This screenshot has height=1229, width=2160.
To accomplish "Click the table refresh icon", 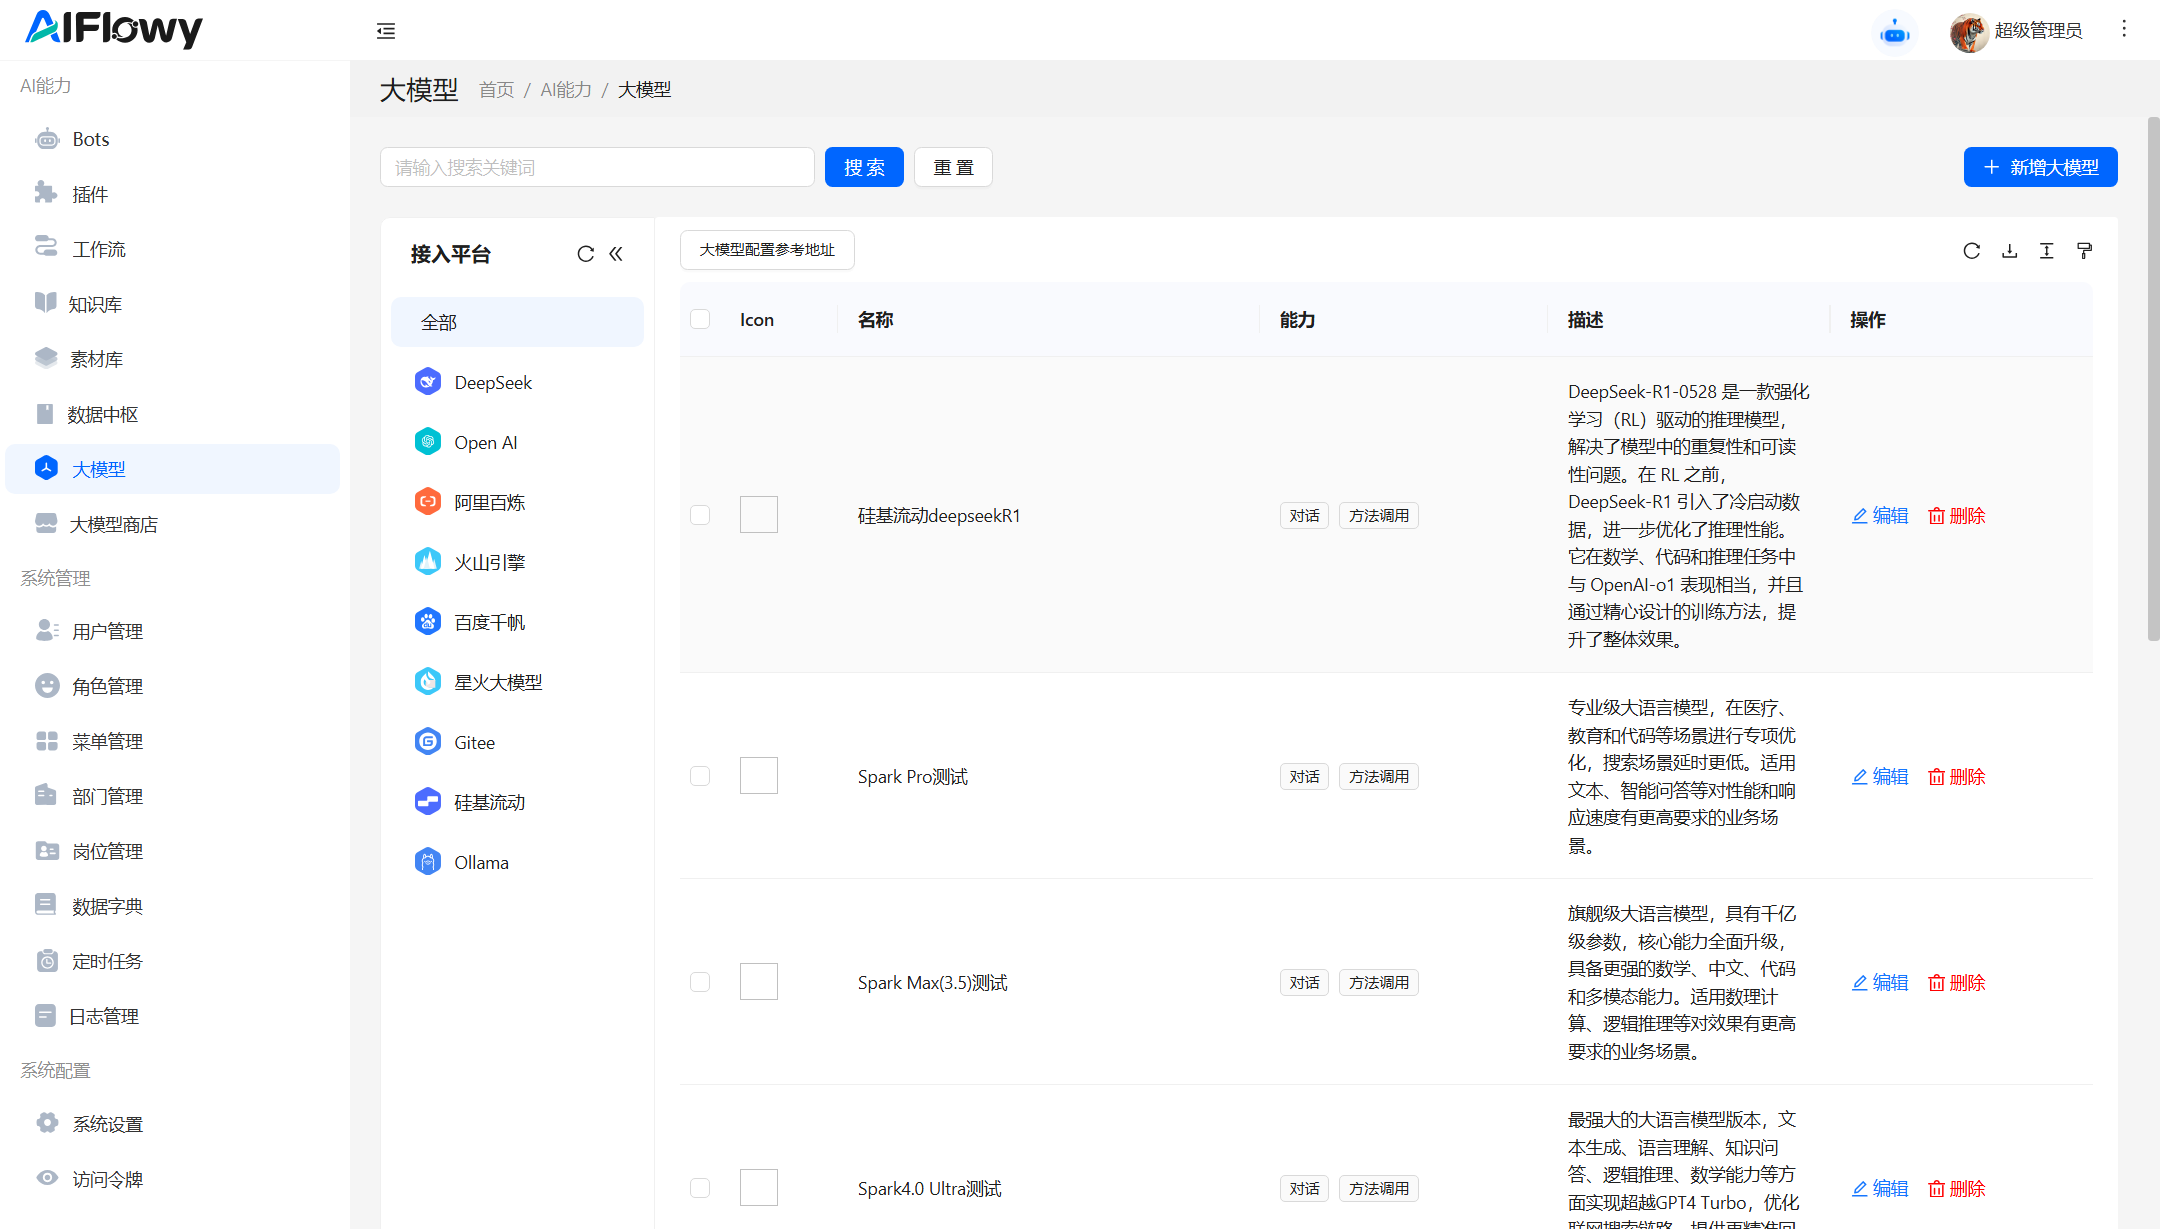I will 1971,251.
